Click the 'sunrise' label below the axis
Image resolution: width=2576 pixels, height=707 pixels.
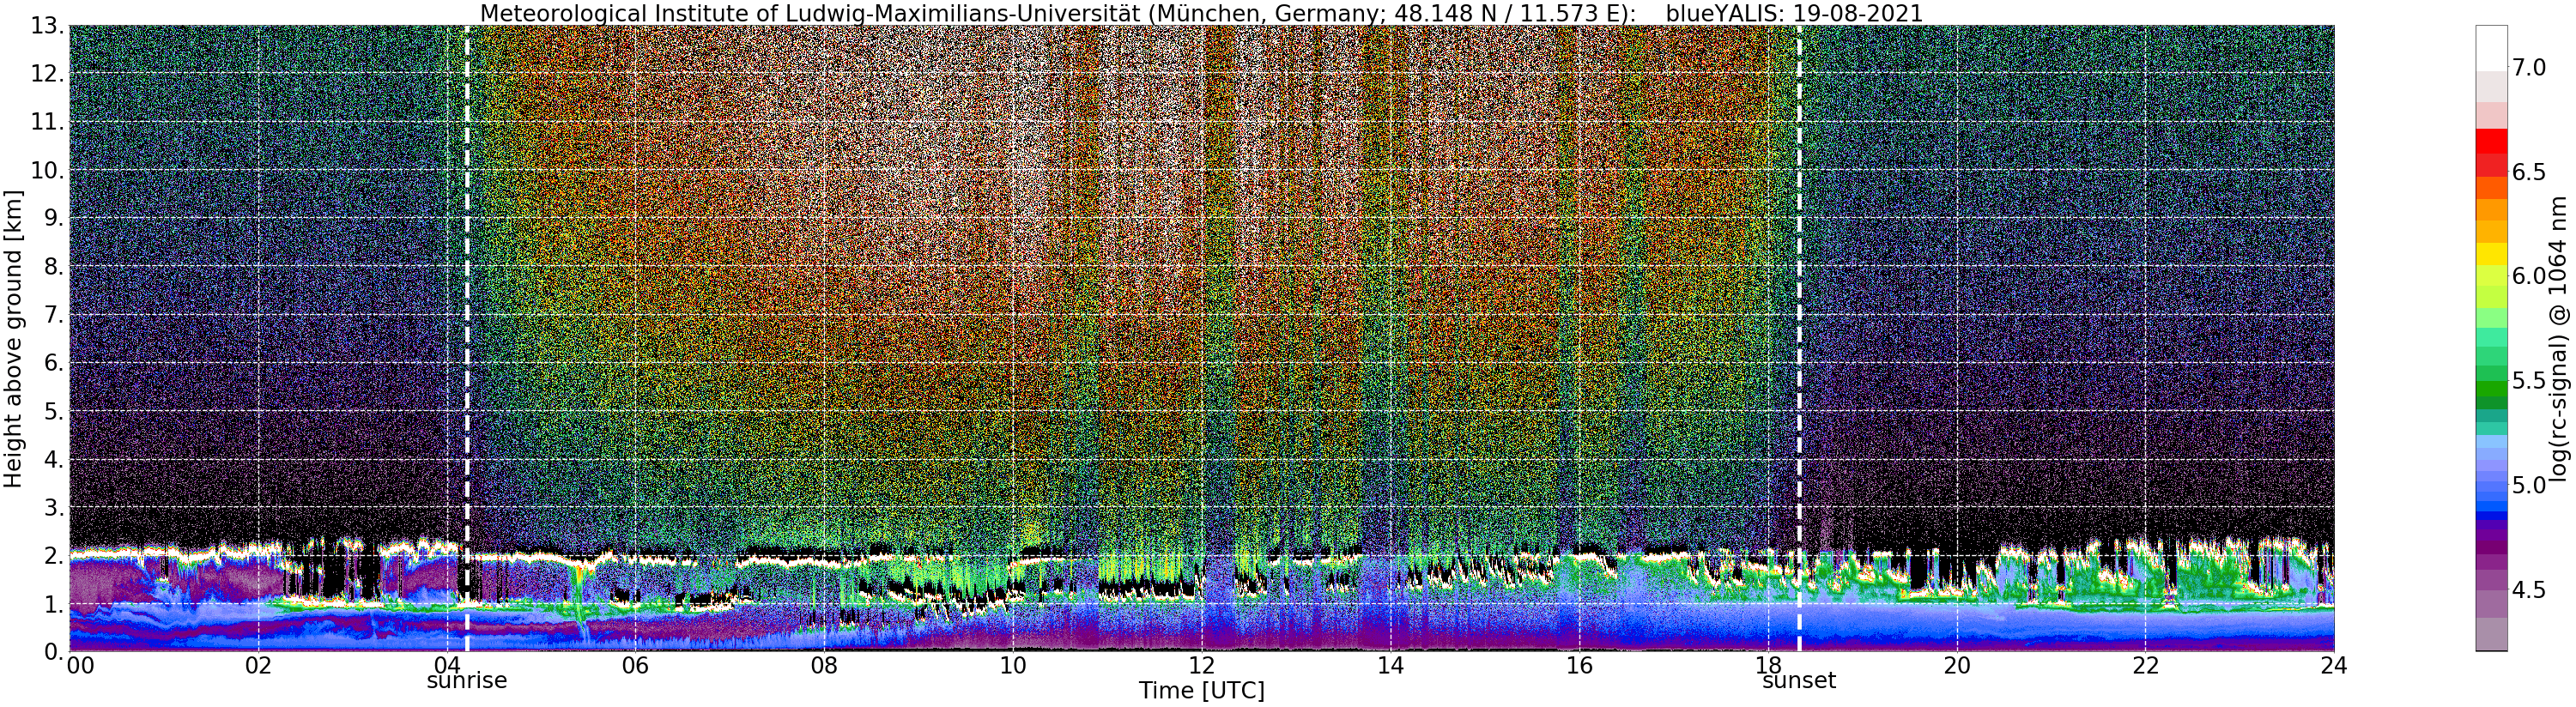[x=467, y=681]
